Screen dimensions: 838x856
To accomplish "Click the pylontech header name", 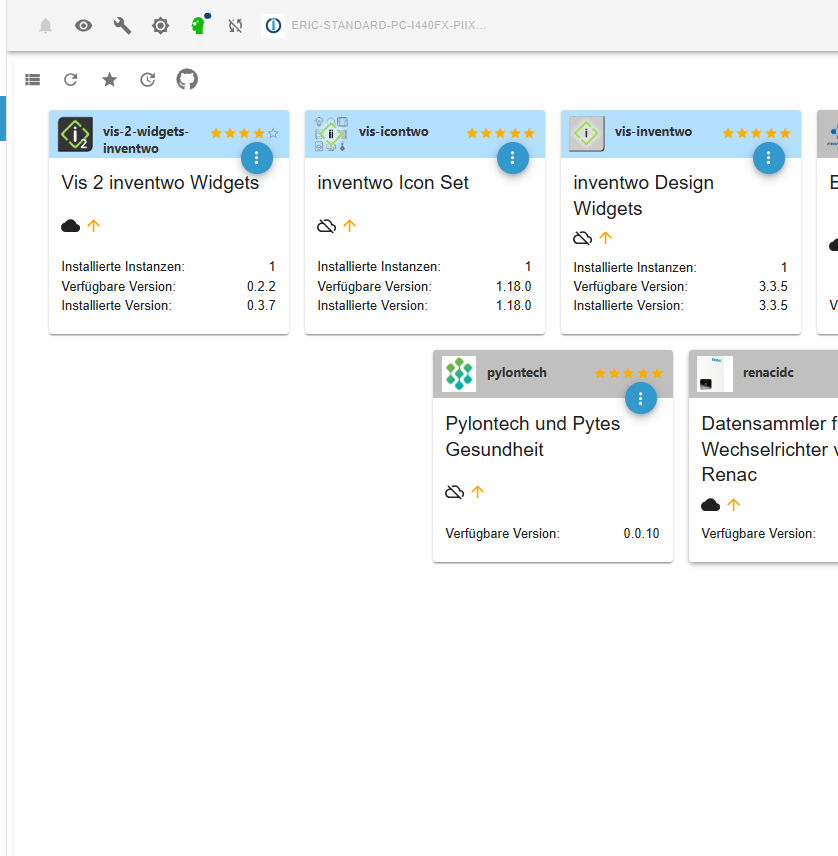I will 517,373.
